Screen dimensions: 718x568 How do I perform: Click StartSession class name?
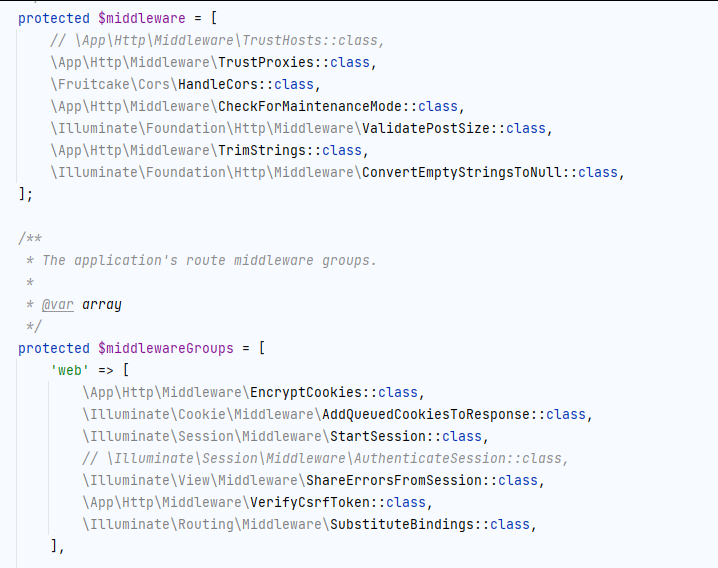tap(378, 436)
